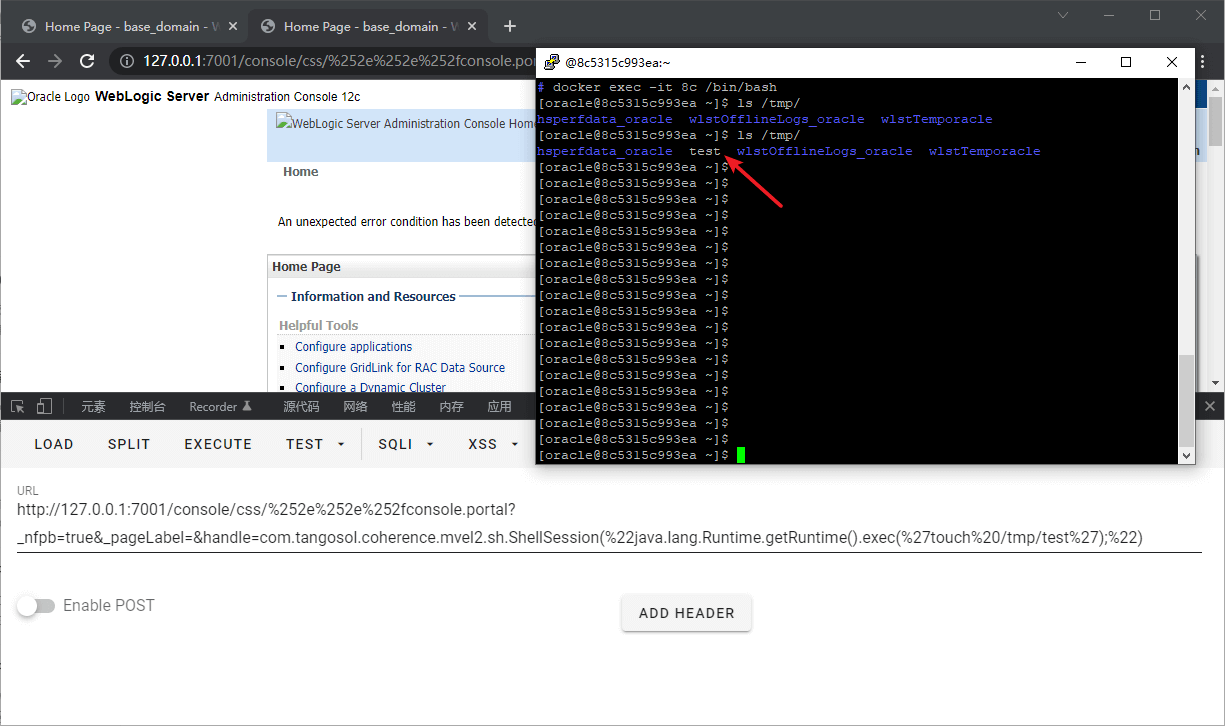
Task: Minimize the terminal window
Action: pyautogui.click(x=1081, y=62)
